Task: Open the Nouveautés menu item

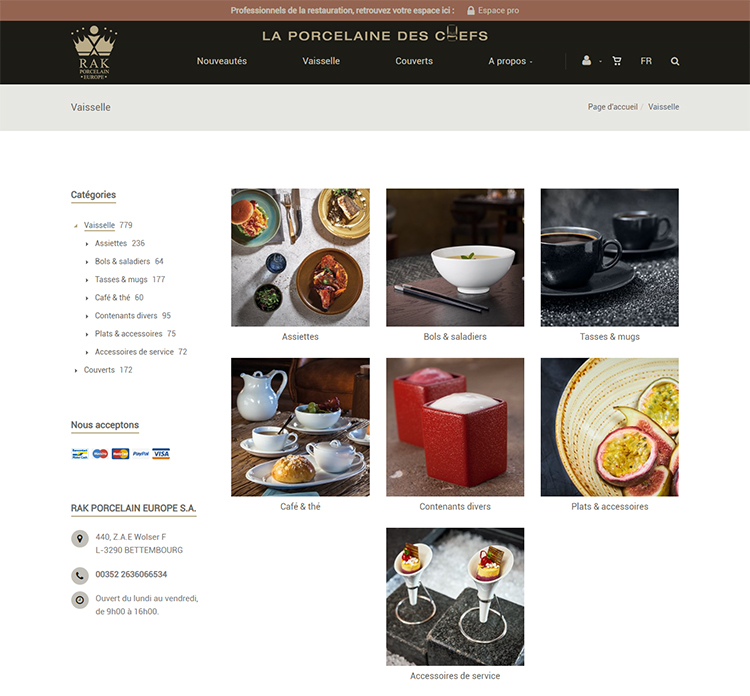Action: pos(222,61)
